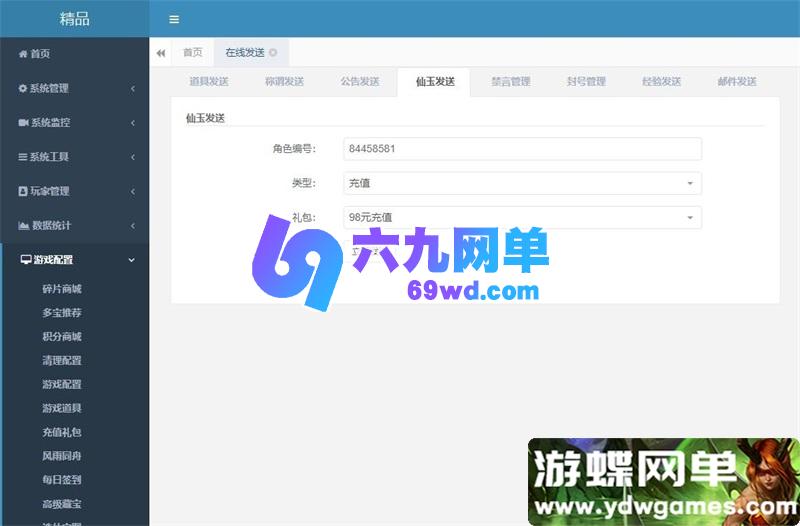The image size is (800, 526).
Task: Switch to the 封号管理 tab
Action: 586,82
